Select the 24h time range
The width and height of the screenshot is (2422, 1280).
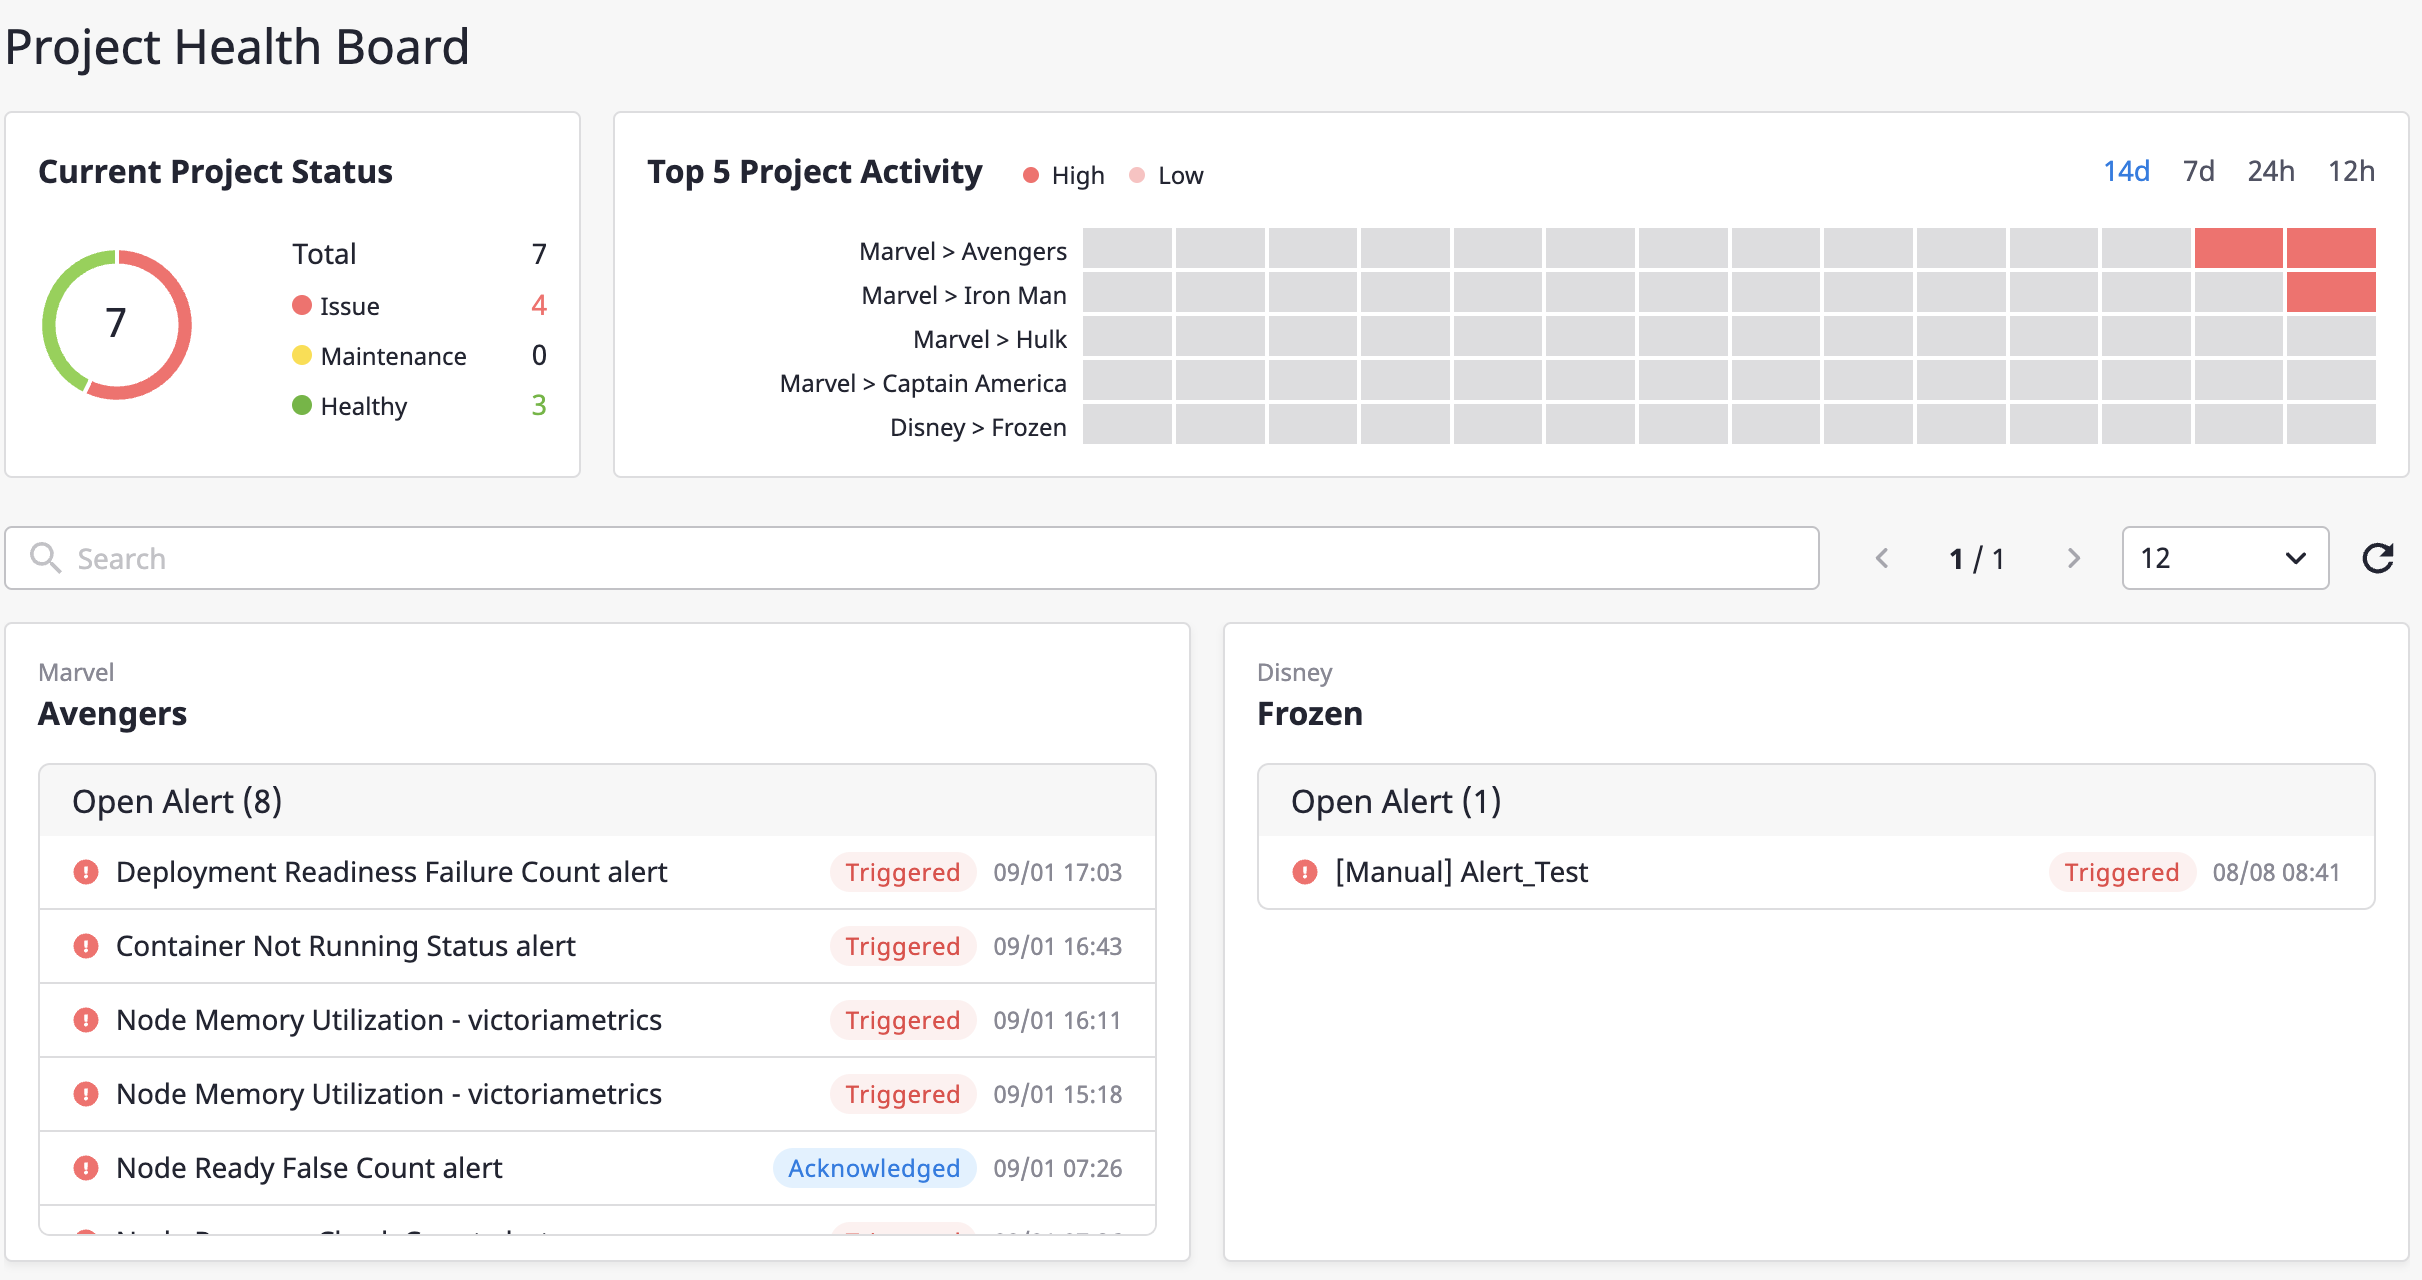click(2271, 171)
